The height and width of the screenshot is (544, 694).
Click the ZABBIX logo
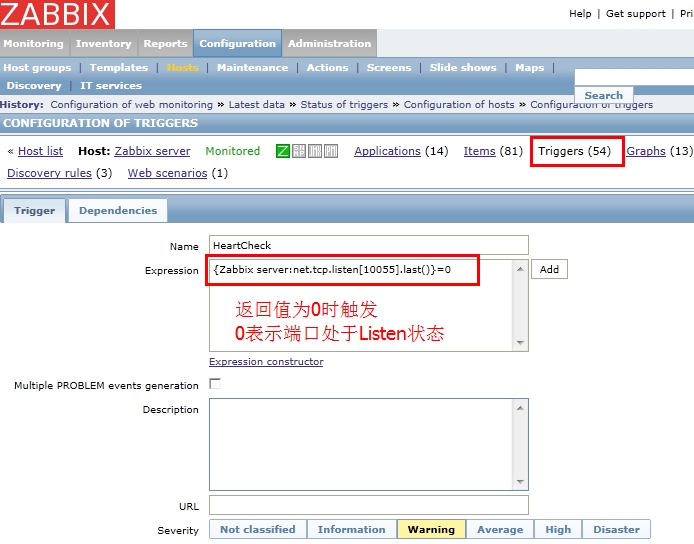pos(57,14)
